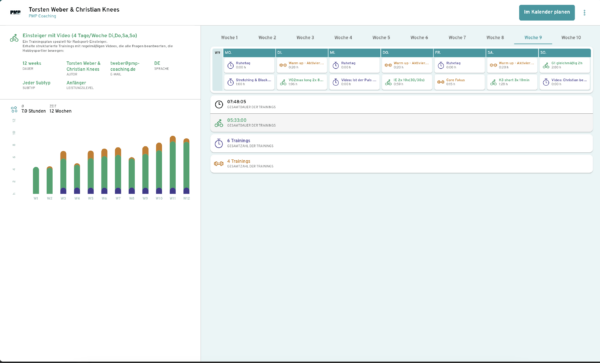Click the W9 bar in the chart
Image resolution: width=600 pixels, height=363 pixels.
[145, 170]
